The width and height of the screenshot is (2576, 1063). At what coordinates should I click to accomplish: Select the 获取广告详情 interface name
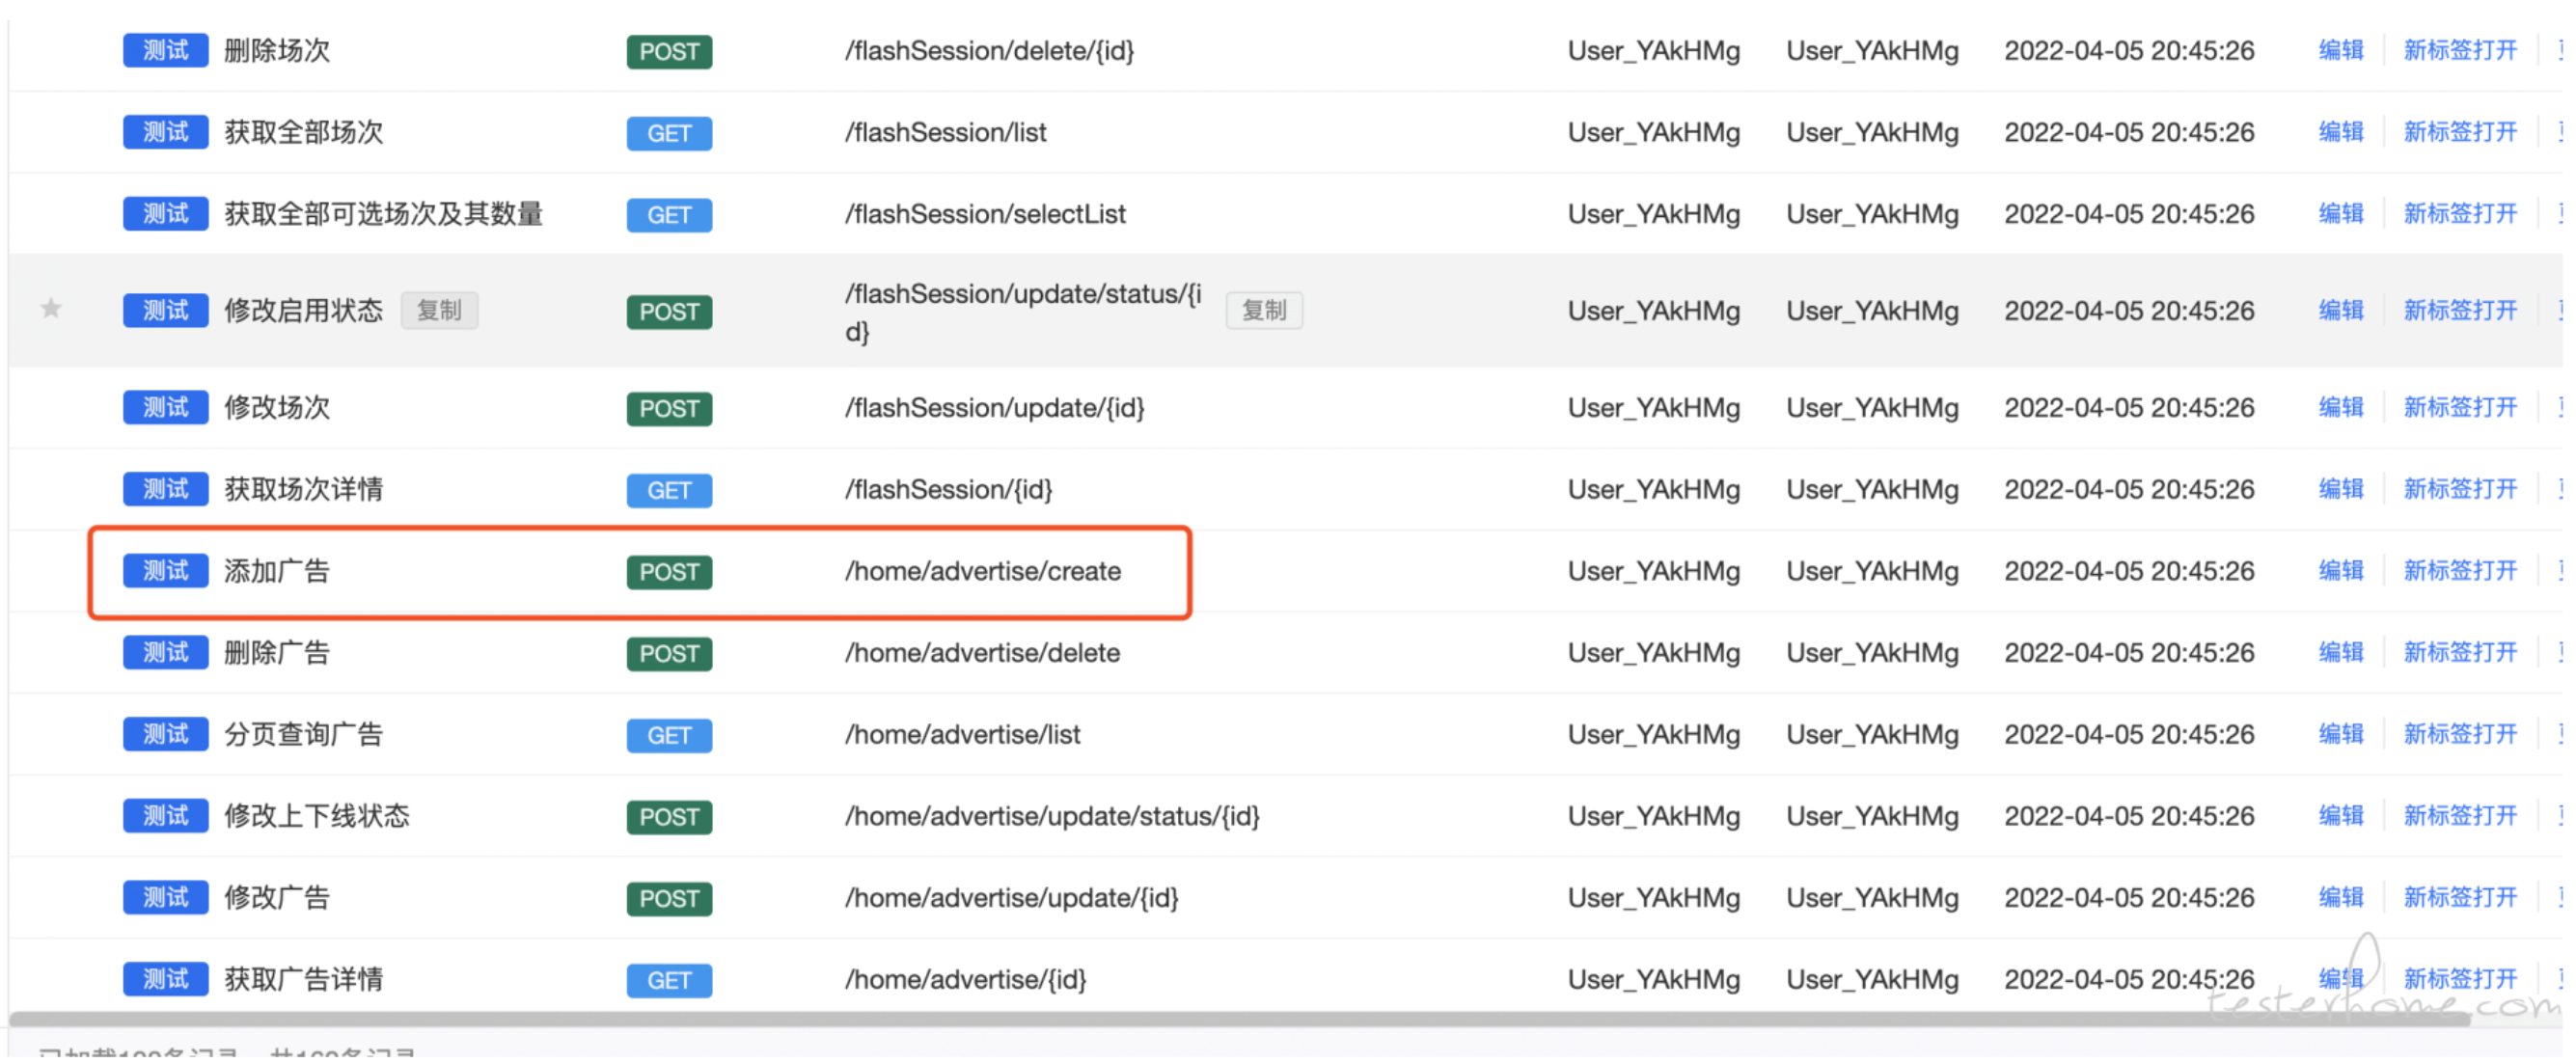(304, 980)
